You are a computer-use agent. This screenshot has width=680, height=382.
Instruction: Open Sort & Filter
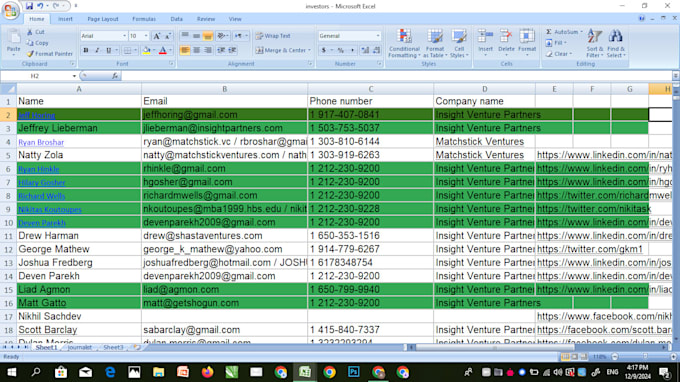tap(594, 43)
